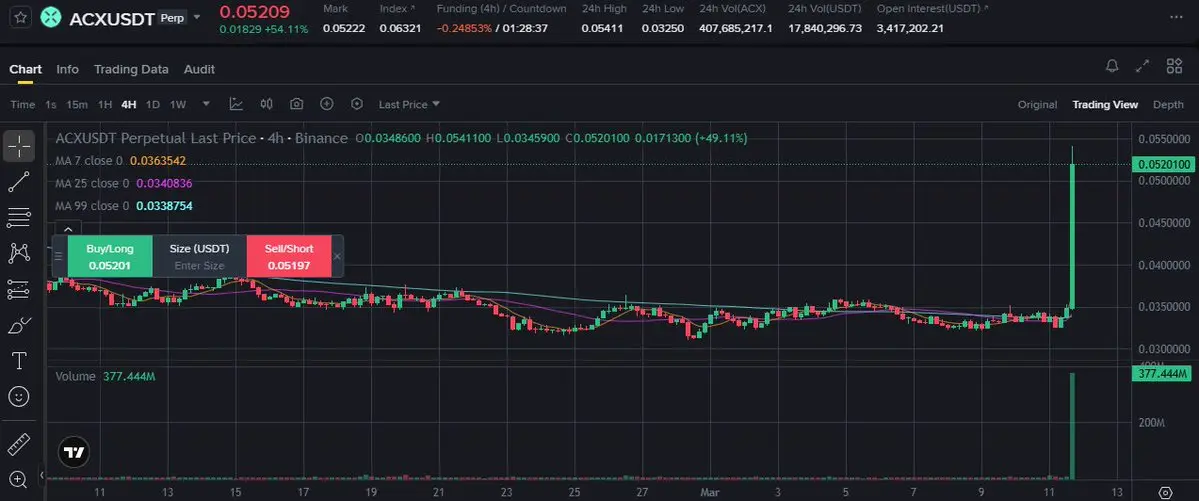Open price alert bell icon
This screenshot has height=501, width=1199.
(1113, 66)
